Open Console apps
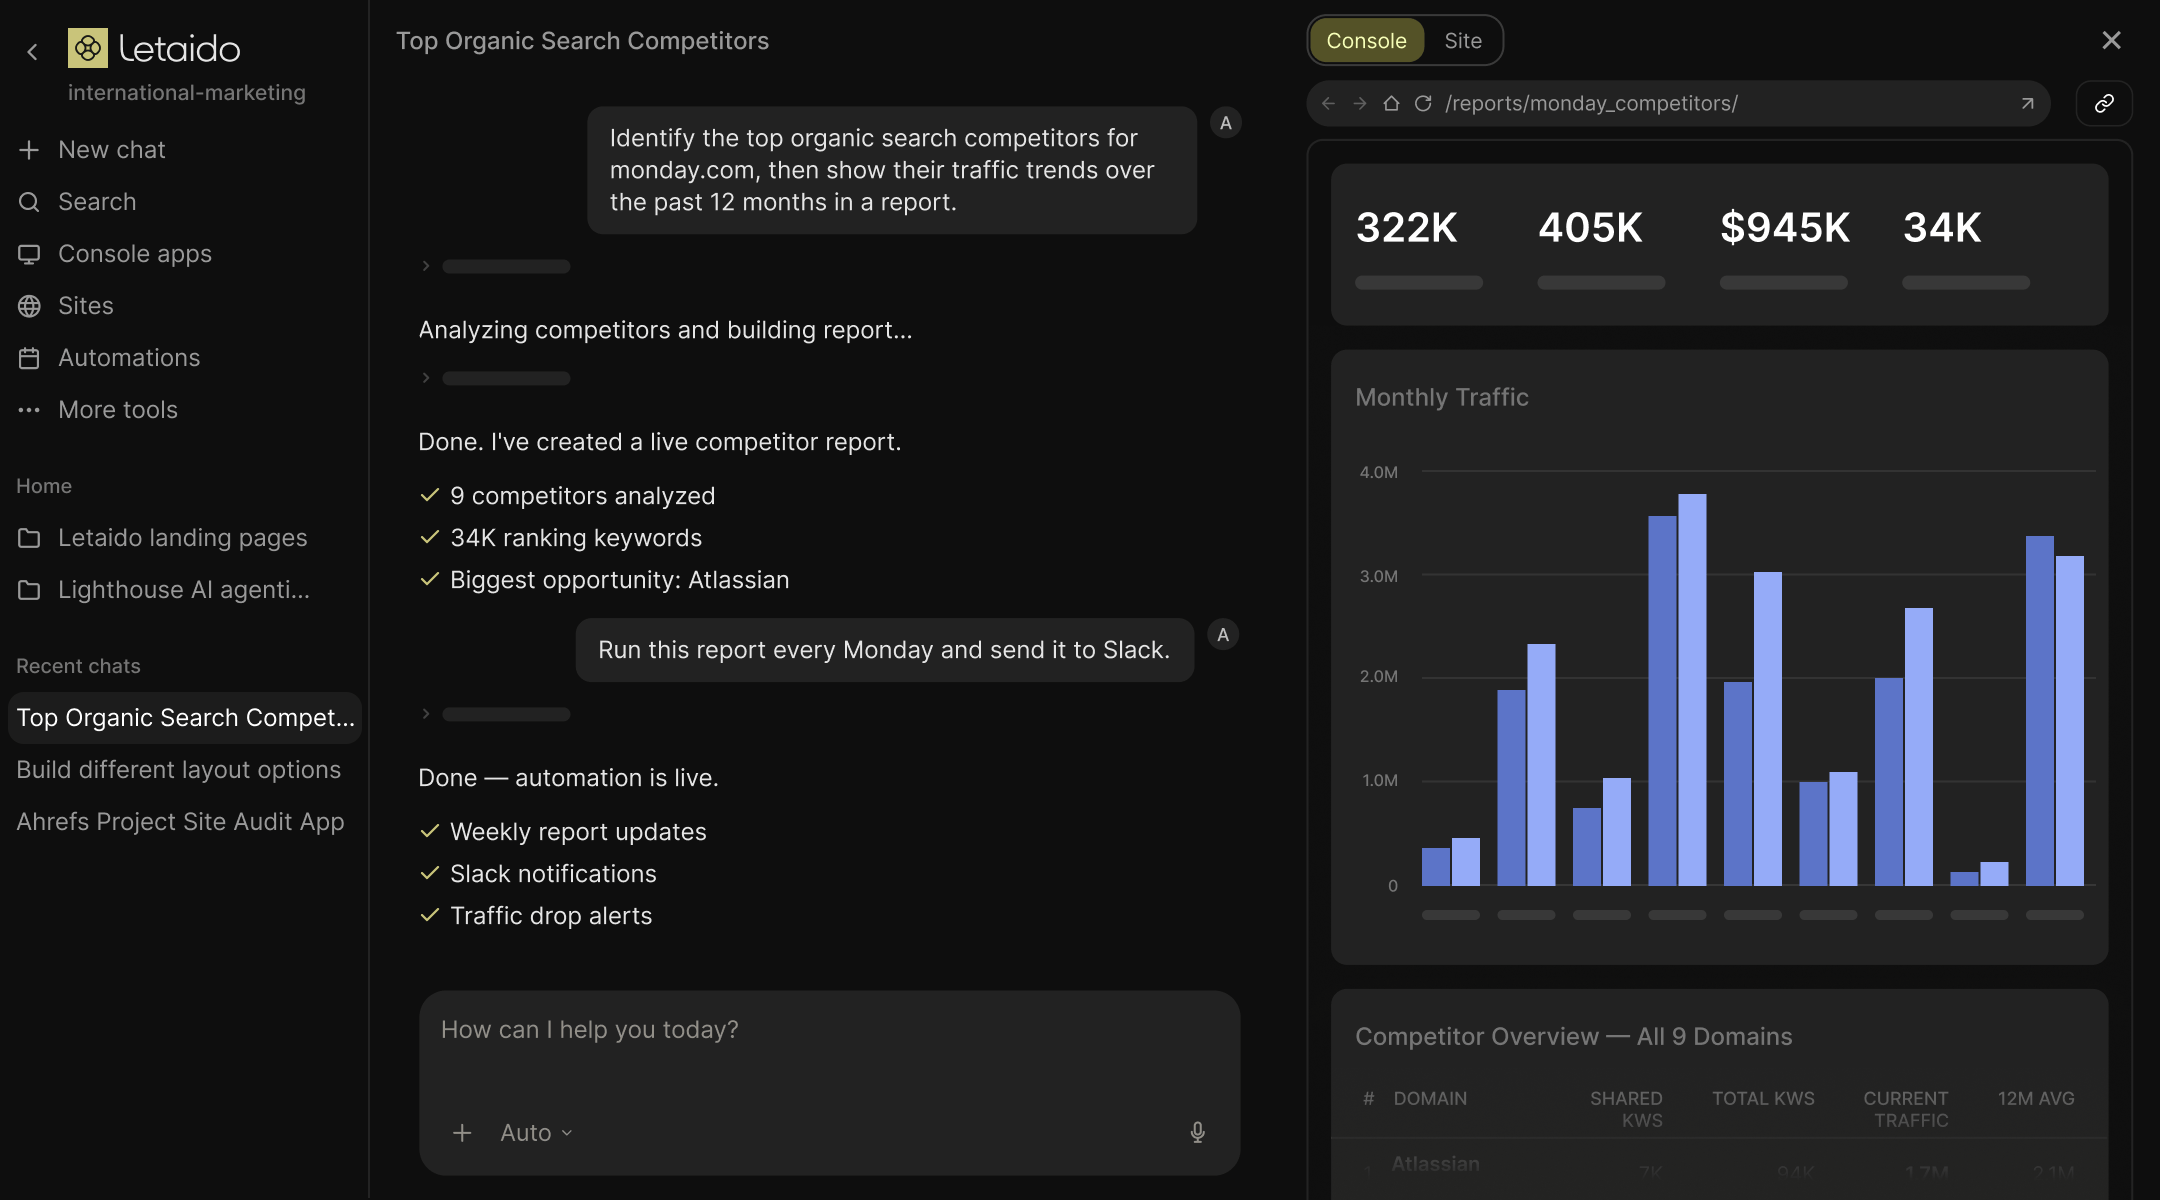 [115, 253]
